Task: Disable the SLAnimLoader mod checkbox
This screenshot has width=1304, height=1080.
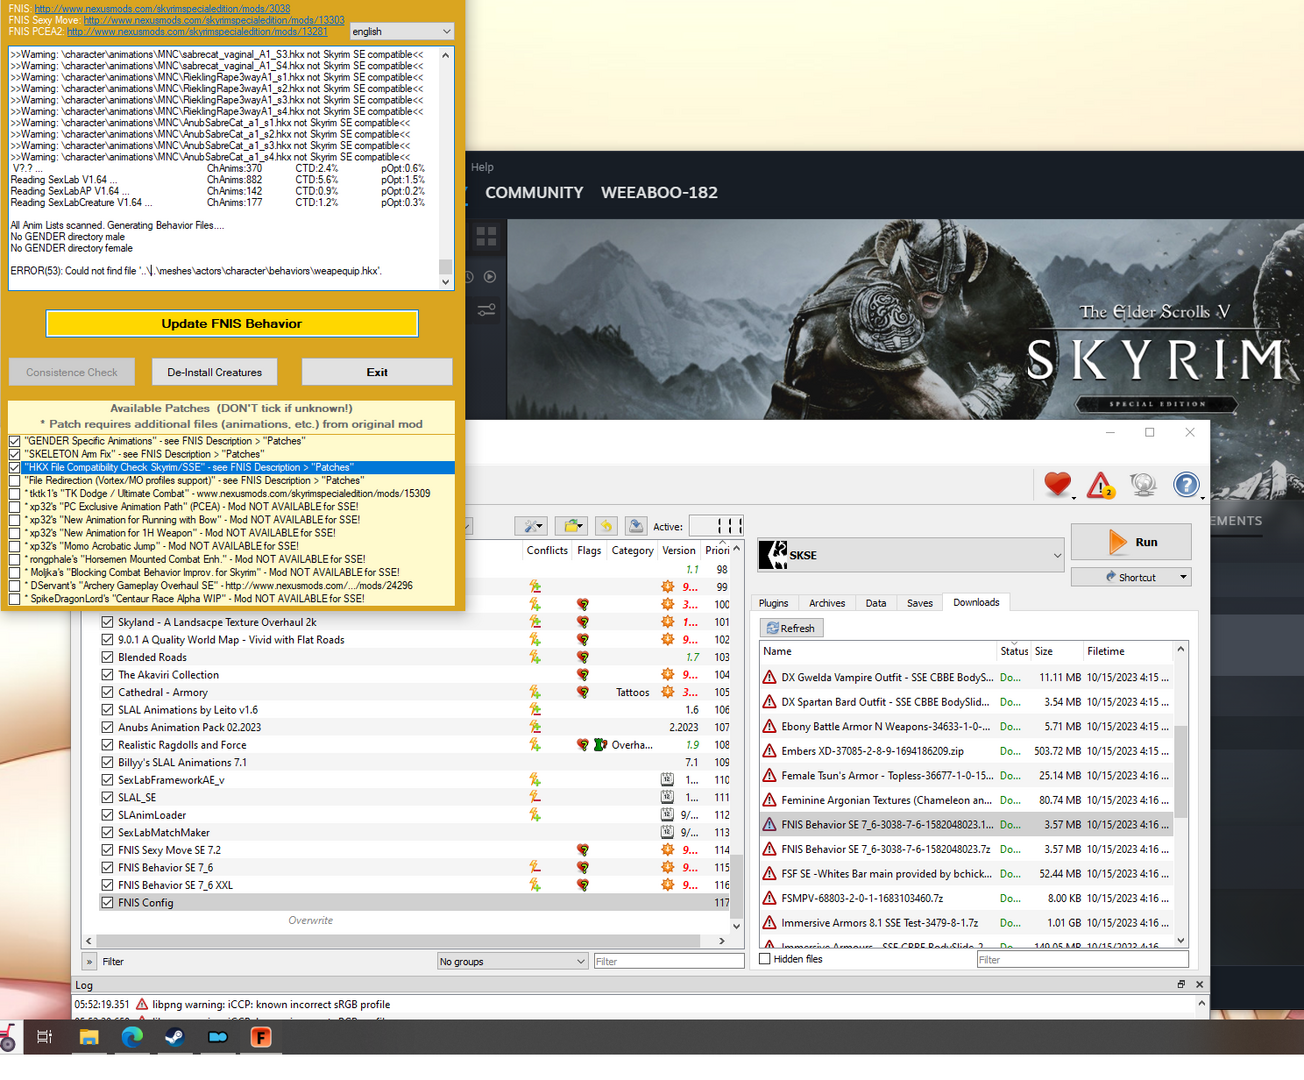Action: point(107,815)
